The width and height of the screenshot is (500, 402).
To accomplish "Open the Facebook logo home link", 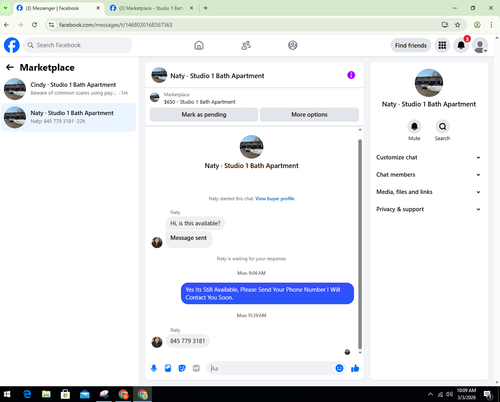I will 12,45.
